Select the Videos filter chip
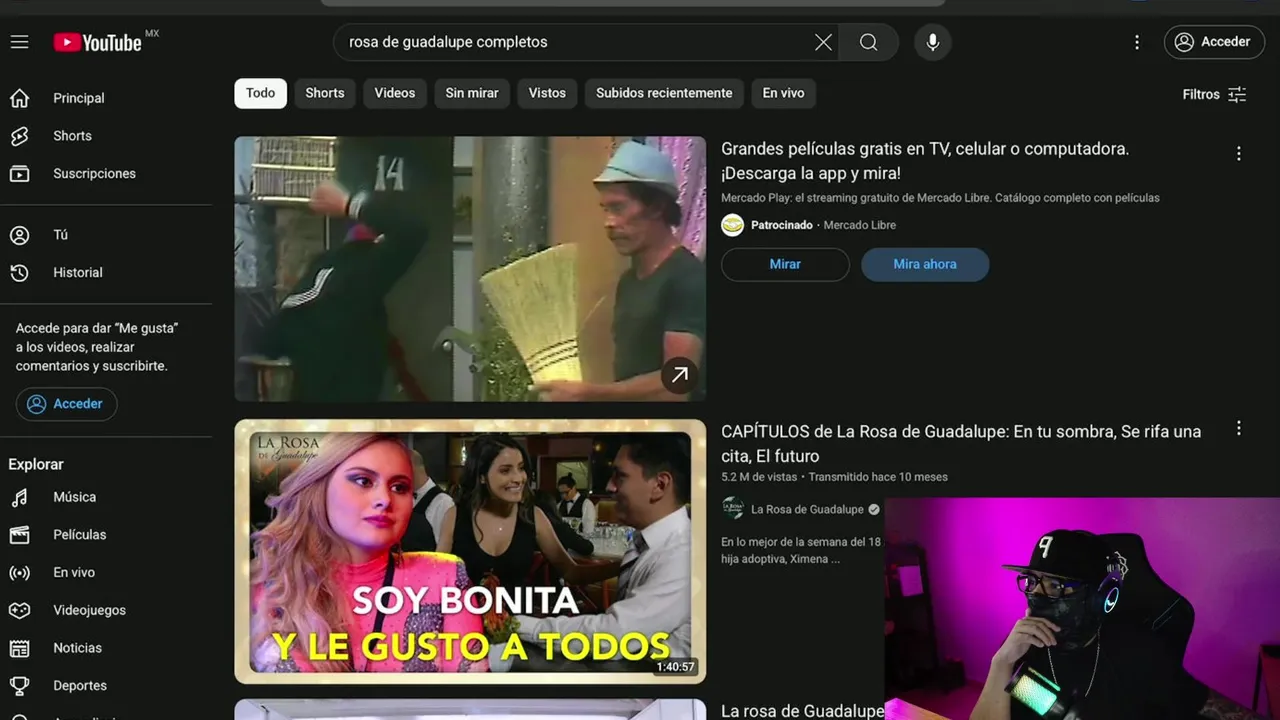Screen dimensions: 1280x720 pyautogui.click(x=395, y=93)
